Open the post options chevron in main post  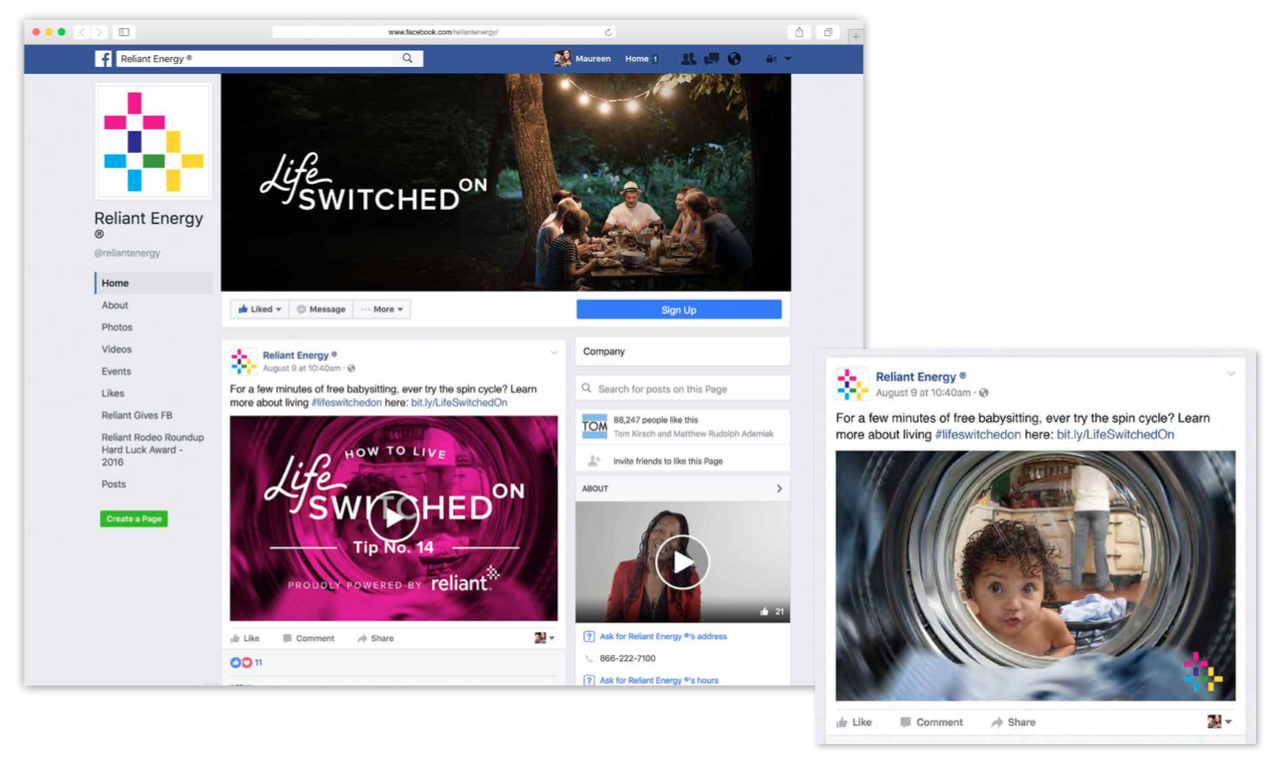[x=554, y=353]
